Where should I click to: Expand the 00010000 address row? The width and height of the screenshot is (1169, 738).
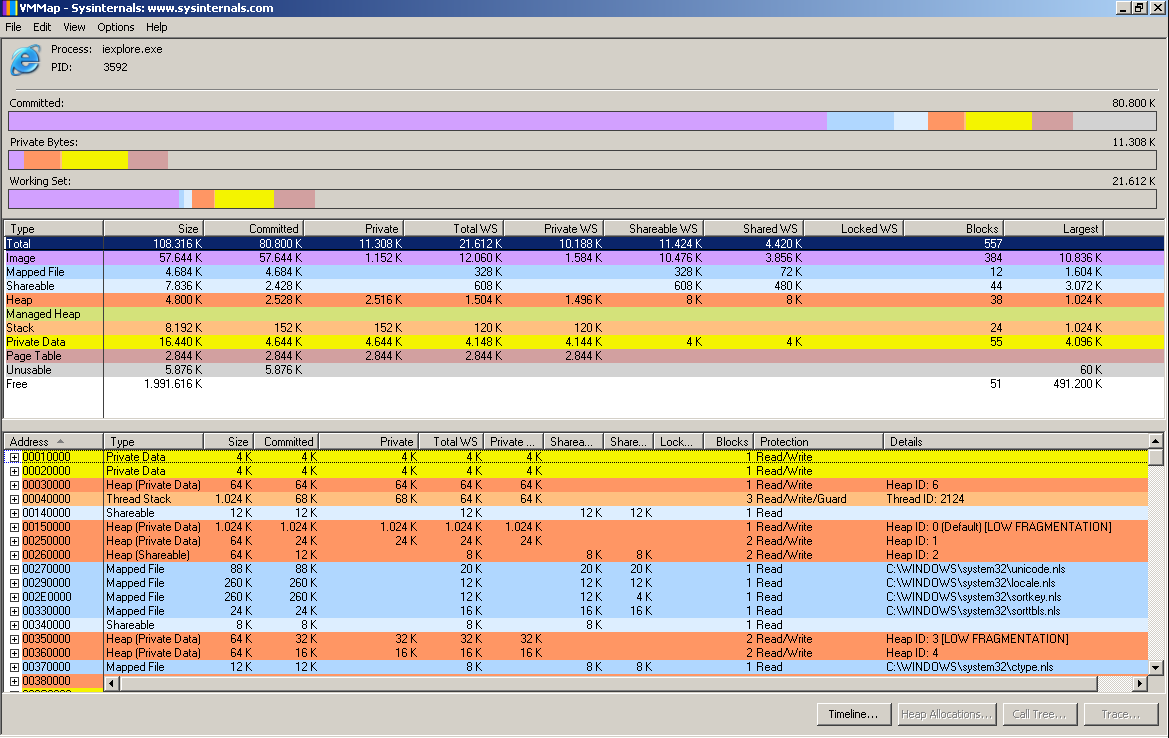pos(14,457)
